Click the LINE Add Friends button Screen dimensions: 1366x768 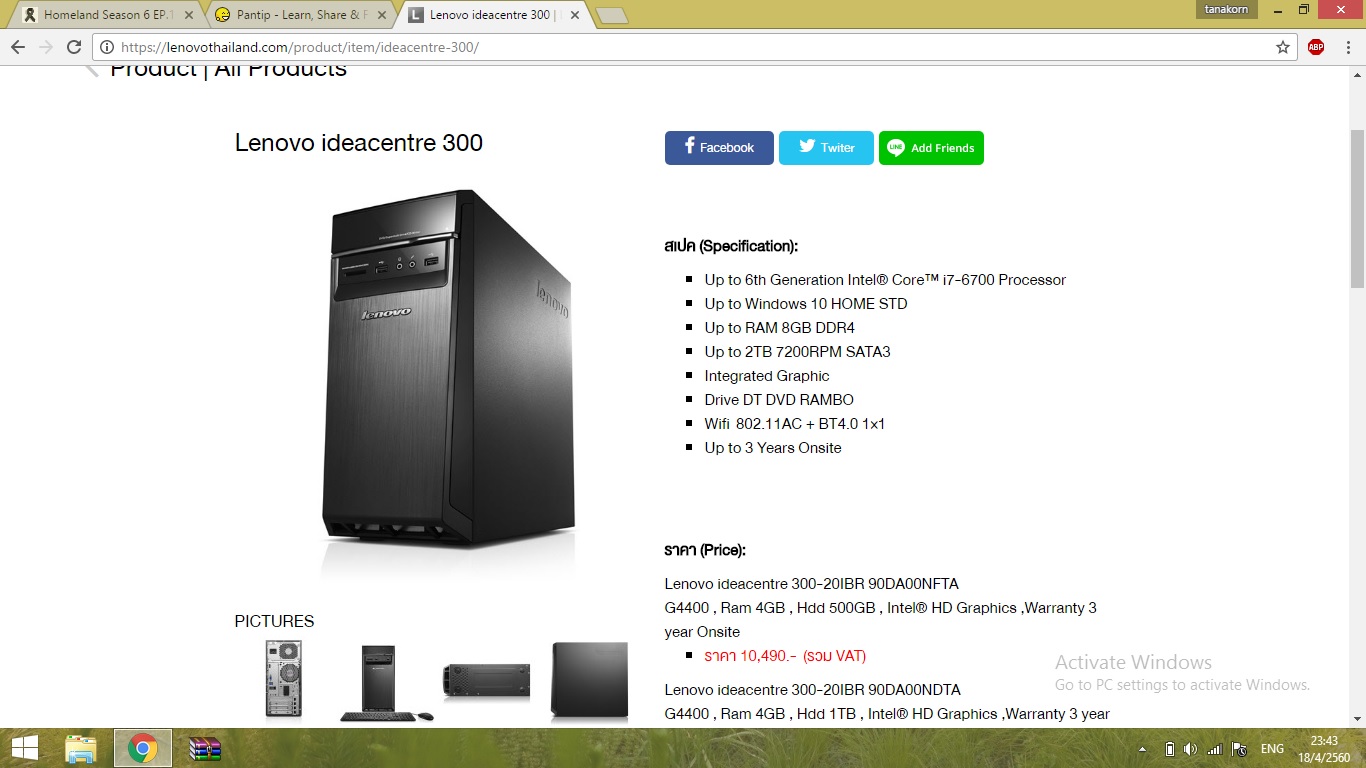931,148
